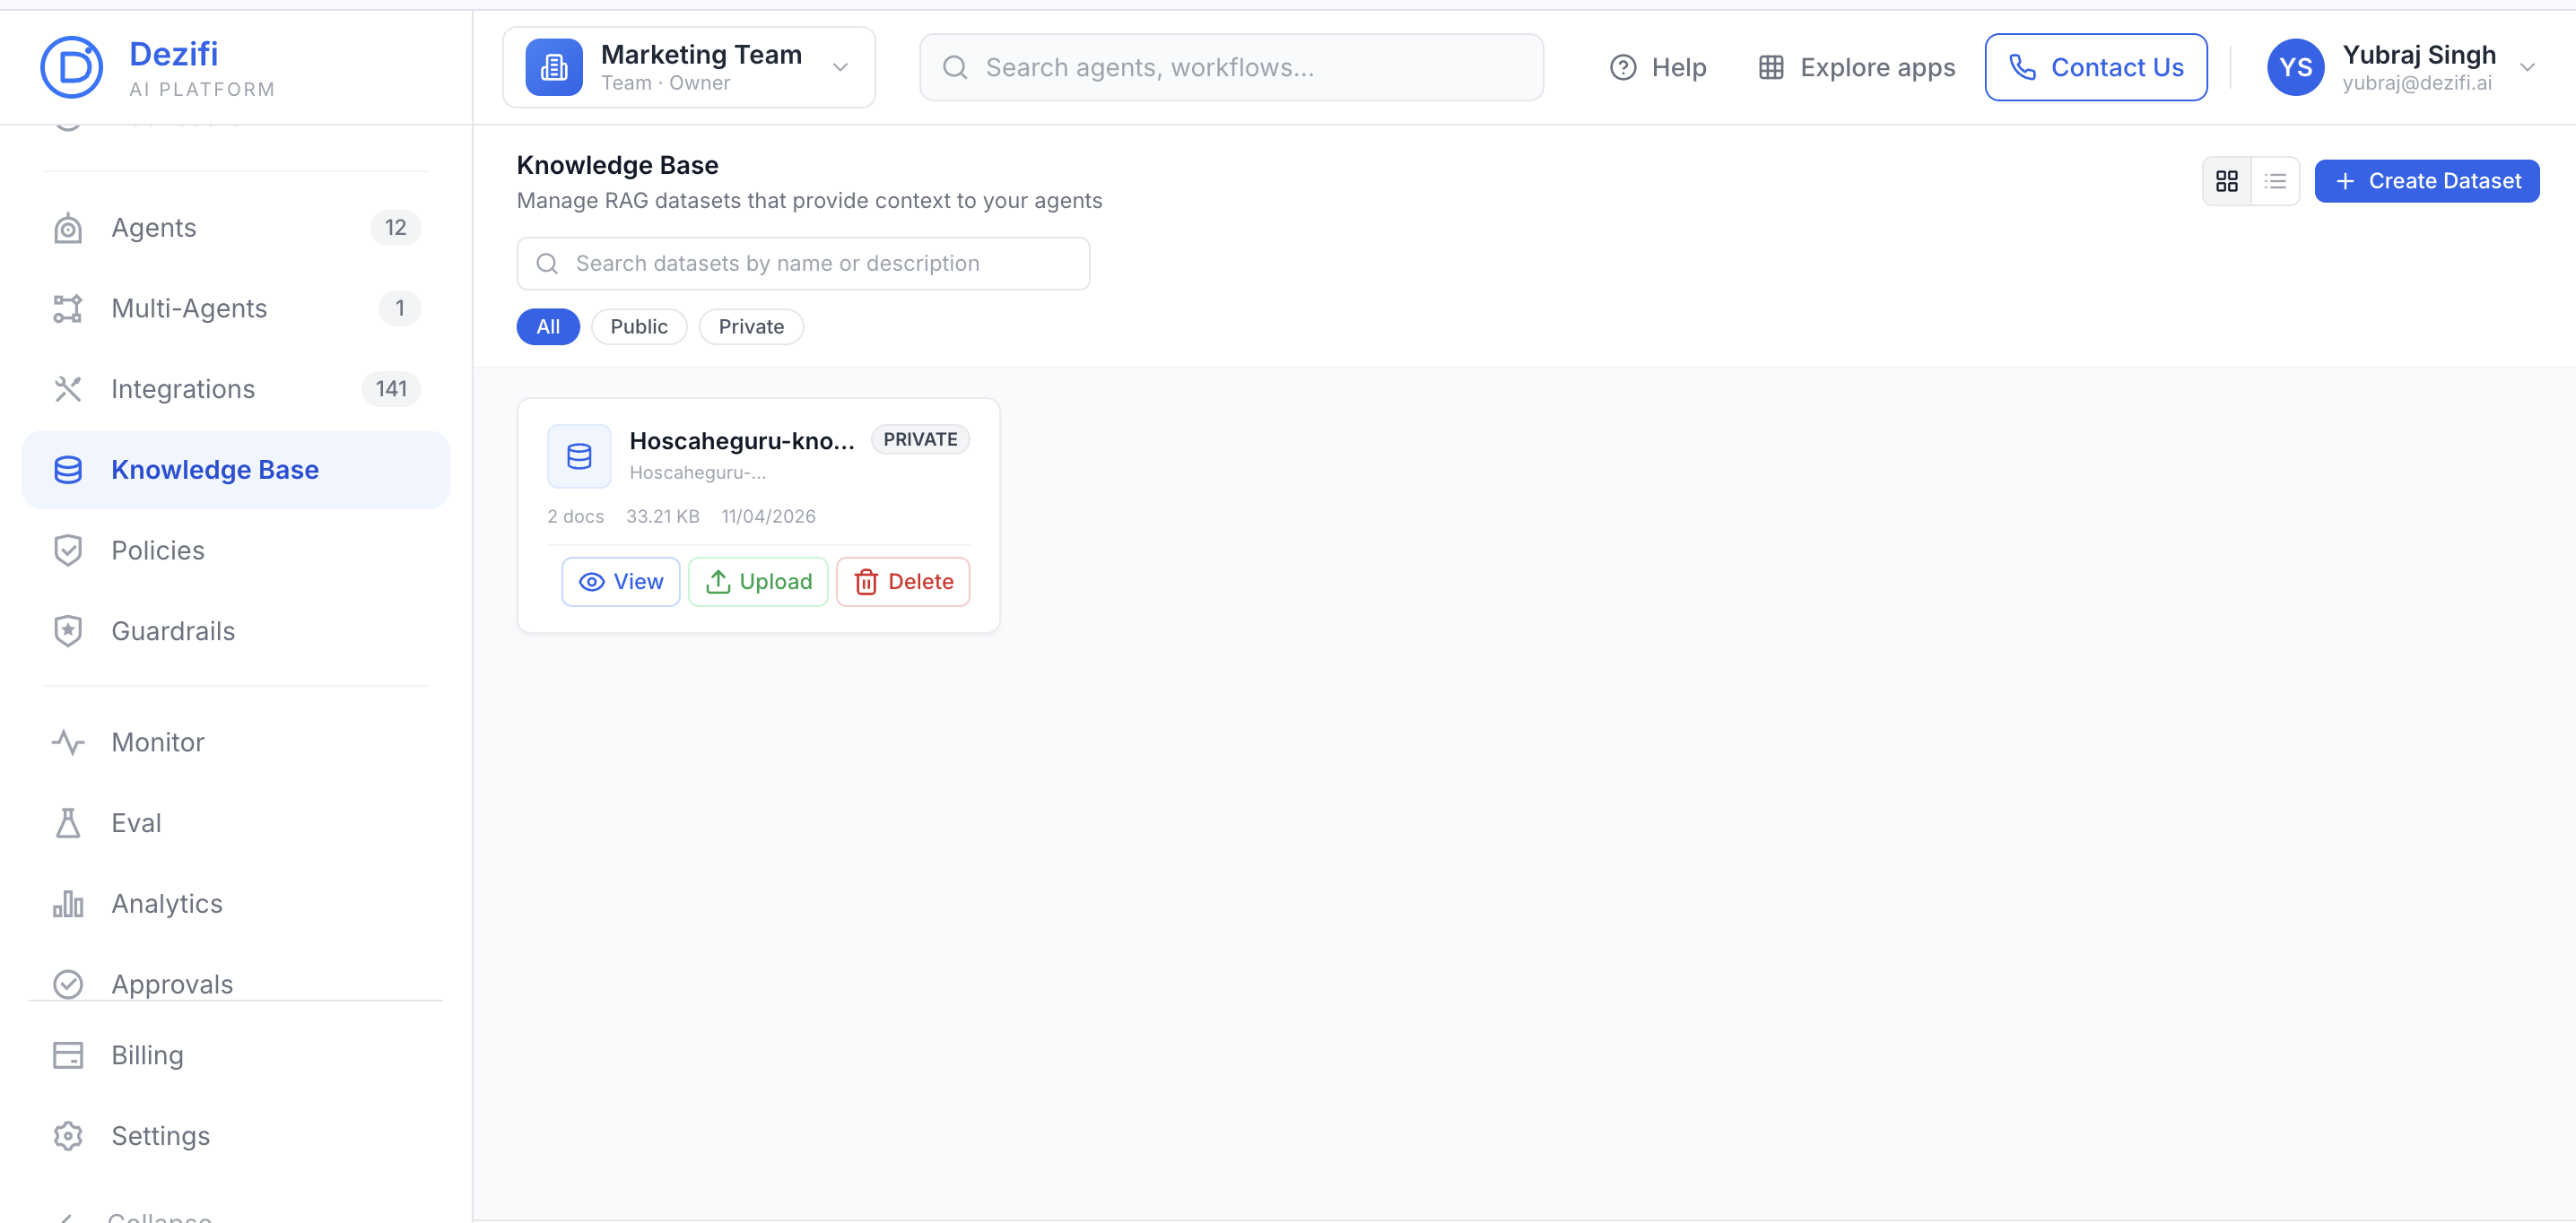Filter datasets by Public
Screen dimensions: 2576x1223
coord(639,327)
